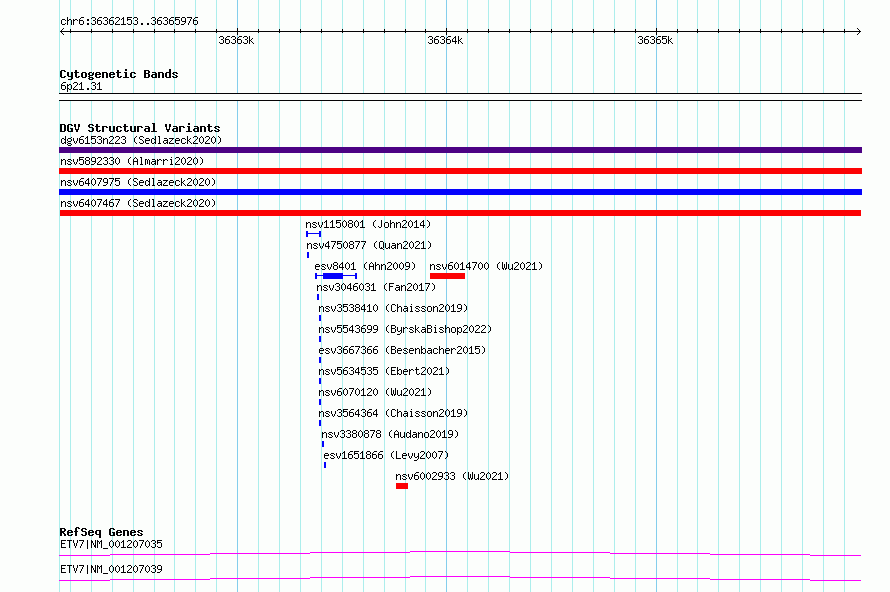Viewport: 890px width, 592px height.
Task: Open nsv6407975 (Sedlazeck2020) label
Action: (x=138, y=182)
